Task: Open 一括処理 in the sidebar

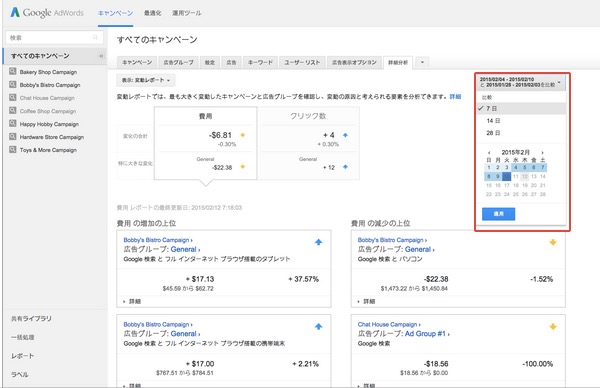Action: pos(23,337)
